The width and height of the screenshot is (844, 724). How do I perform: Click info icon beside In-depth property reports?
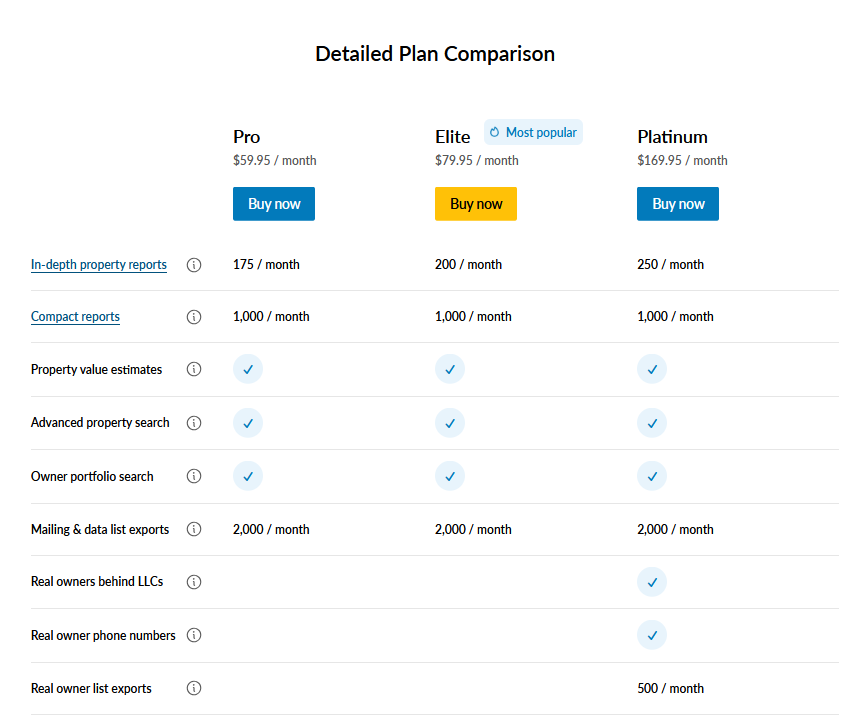[194, 265]
